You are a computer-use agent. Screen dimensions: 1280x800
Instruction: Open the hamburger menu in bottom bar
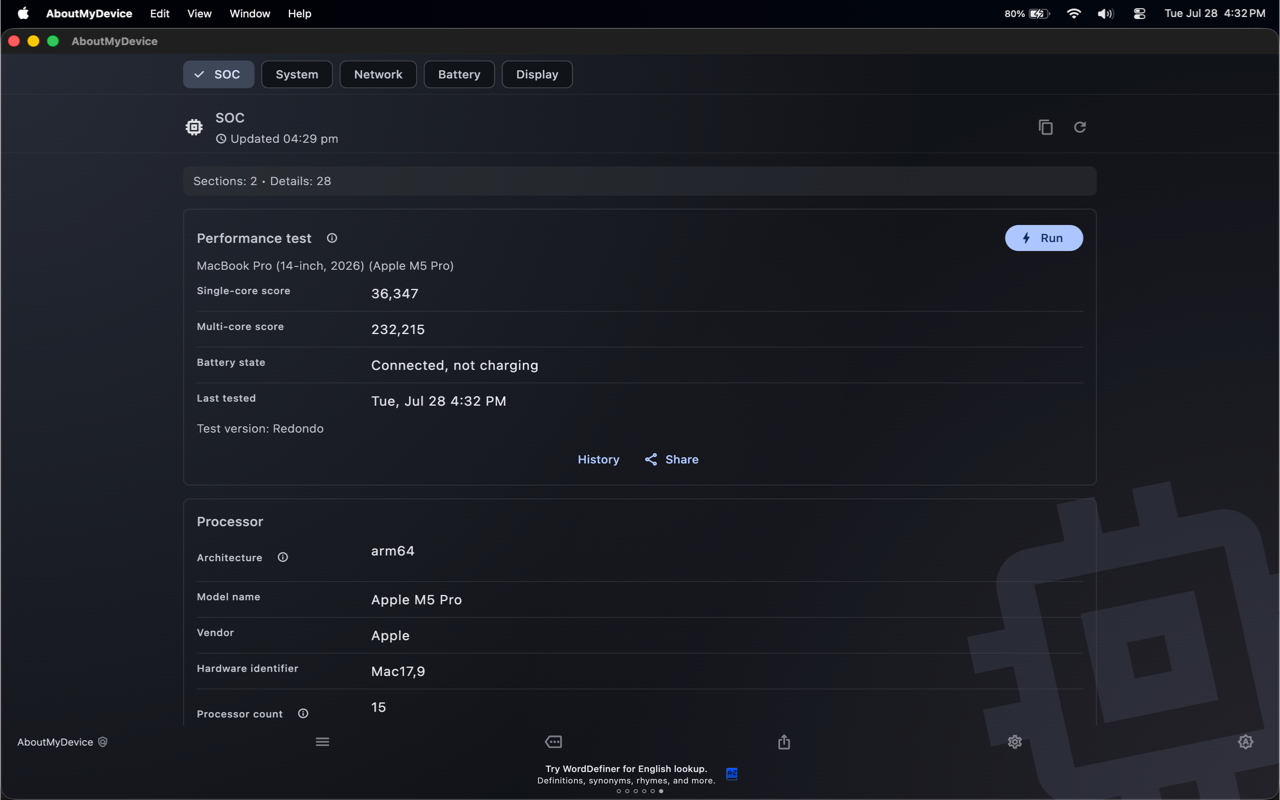pyautogui.click(x=322, y=742)
